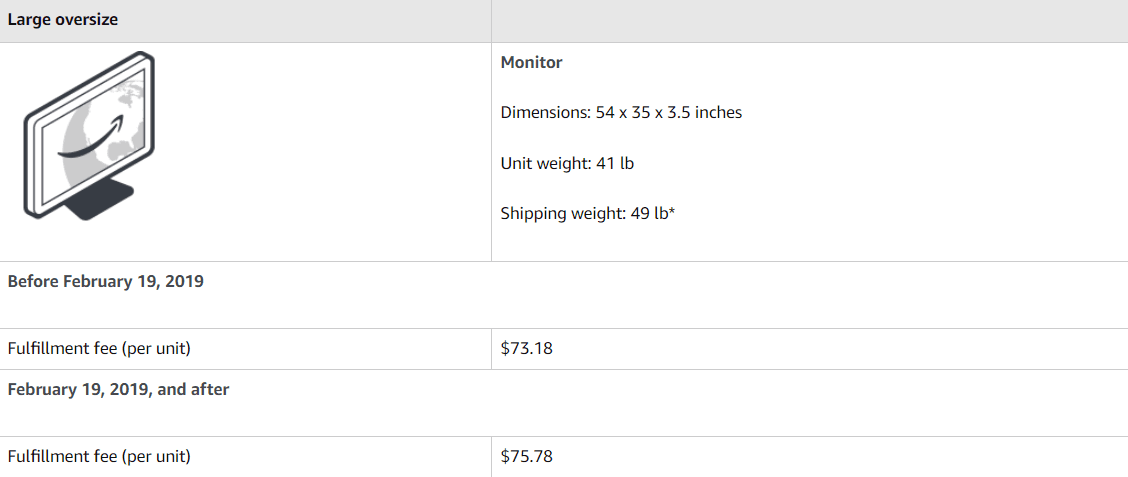Click the monitor product illustration
This screenshot has width=1128, height=477.
point(90,135)
